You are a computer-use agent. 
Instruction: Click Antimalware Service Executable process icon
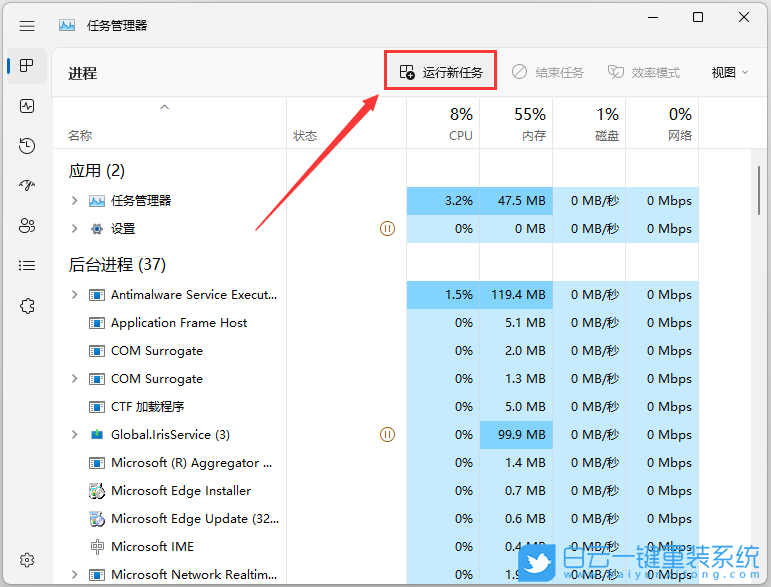pyautogui.click(x=97, y=295)
